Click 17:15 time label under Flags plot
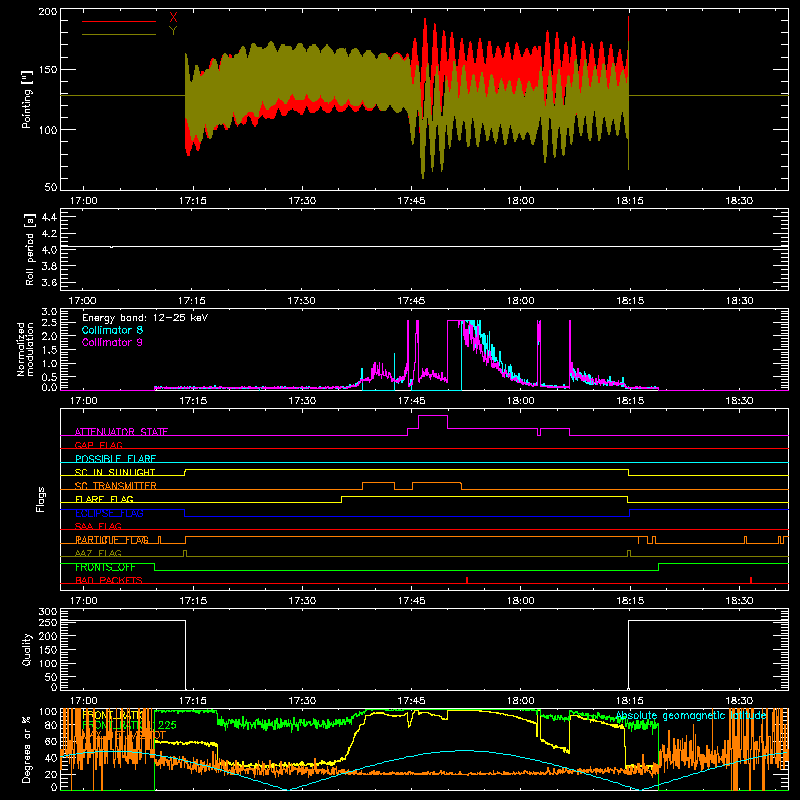The image size is (800, 800). pyautogui.click(x=193, y=601)
